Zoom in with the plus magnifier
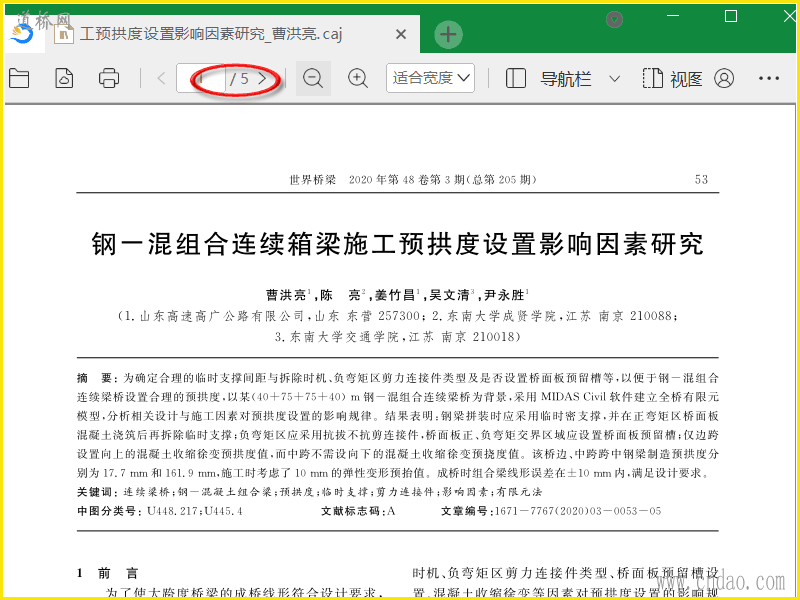Screen dimensions: 800x600 tap(358, 79)
